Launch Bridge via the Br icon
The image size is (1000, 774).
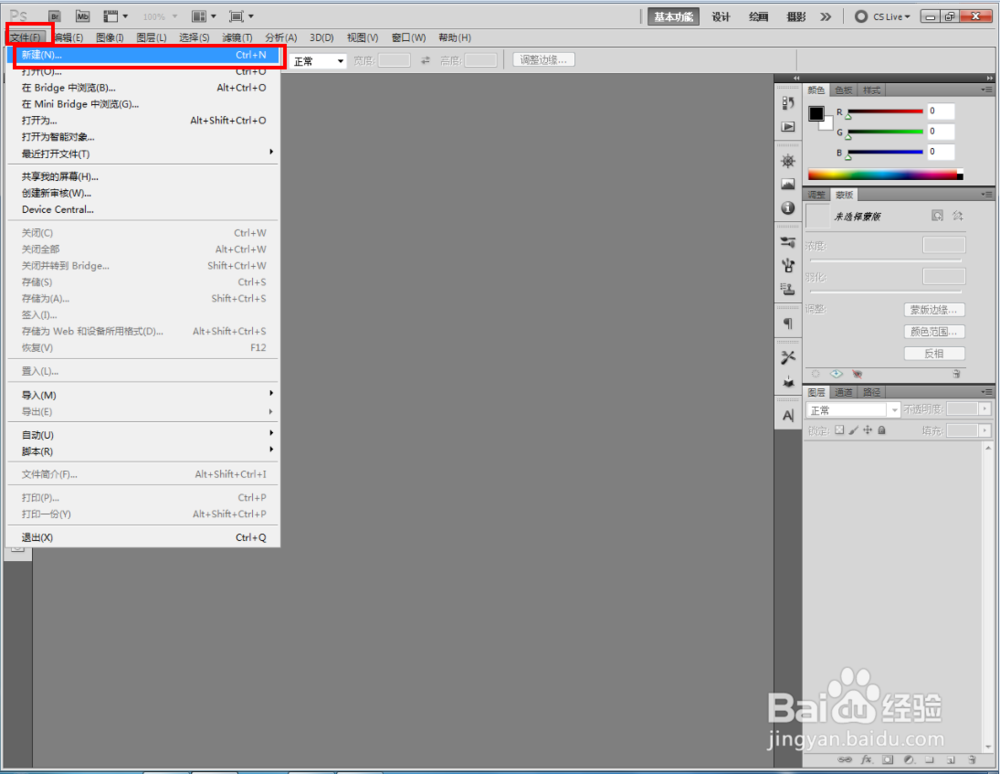pyautogui.click(x=55, y=16)
